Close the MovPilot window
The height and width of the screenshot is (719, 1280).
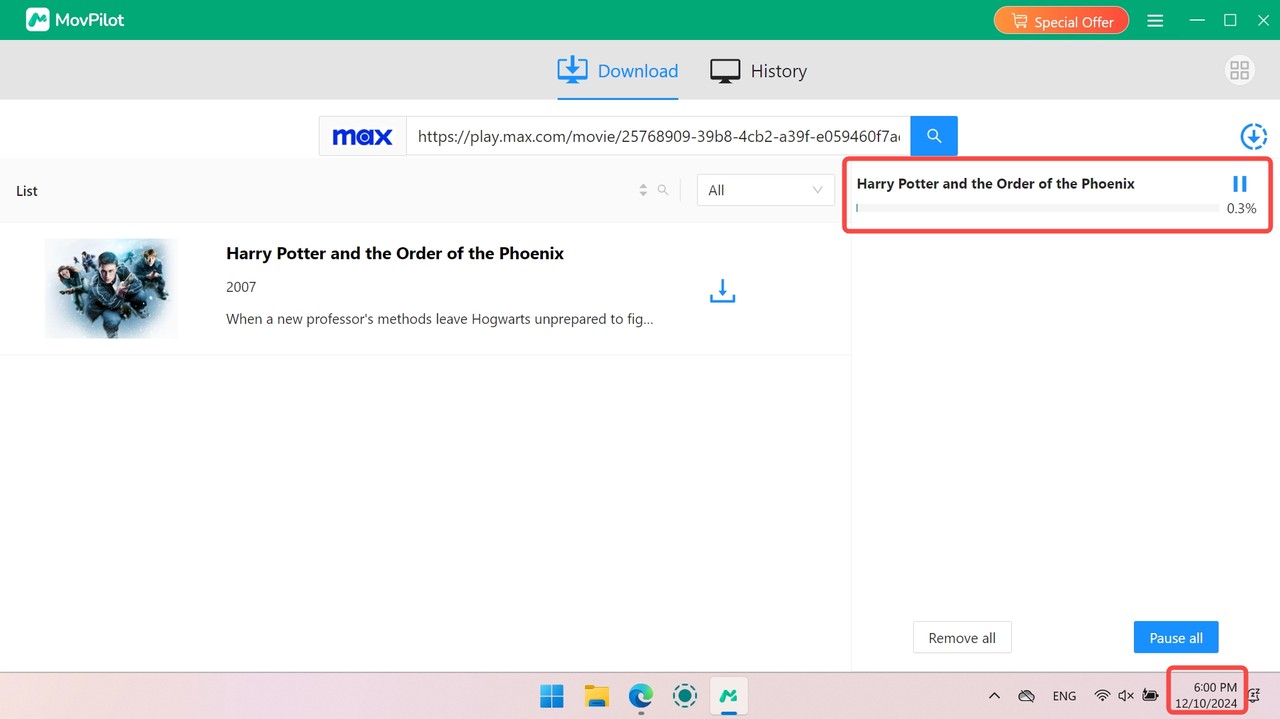[x=1263, y=20]
